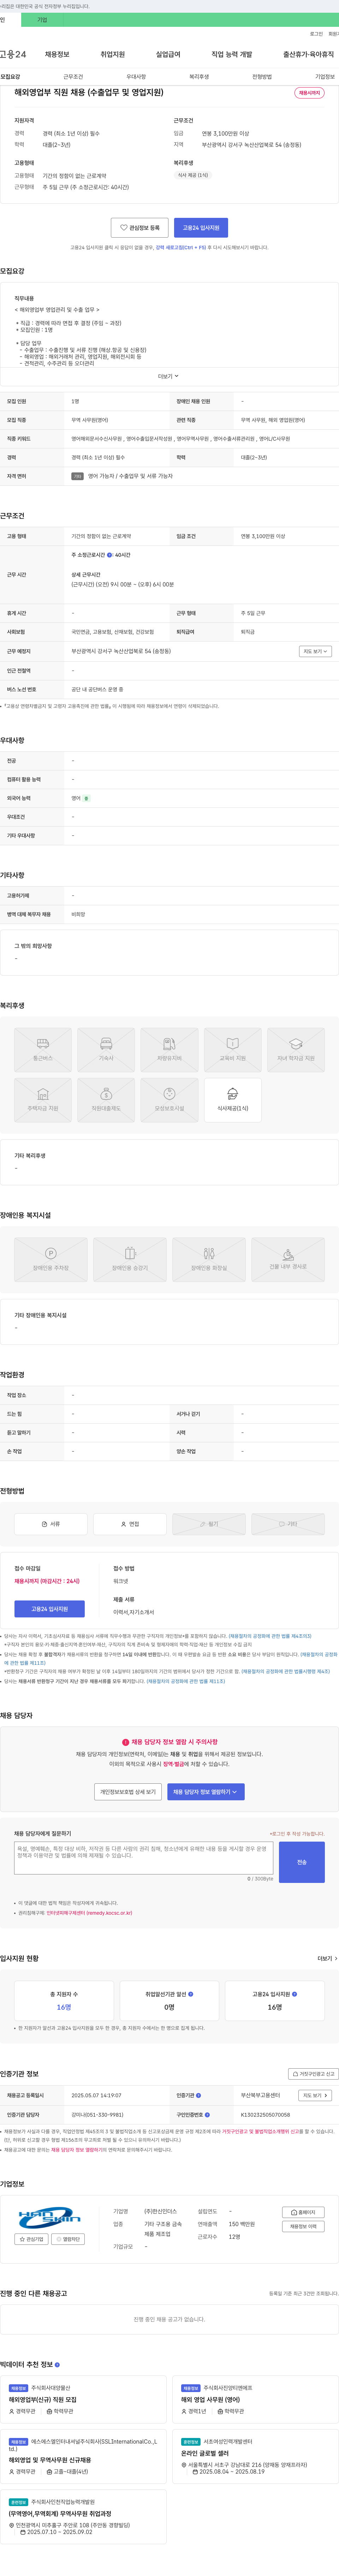Click the 로그인 link at top
The image size is (339, 2576).
point(316,34)
